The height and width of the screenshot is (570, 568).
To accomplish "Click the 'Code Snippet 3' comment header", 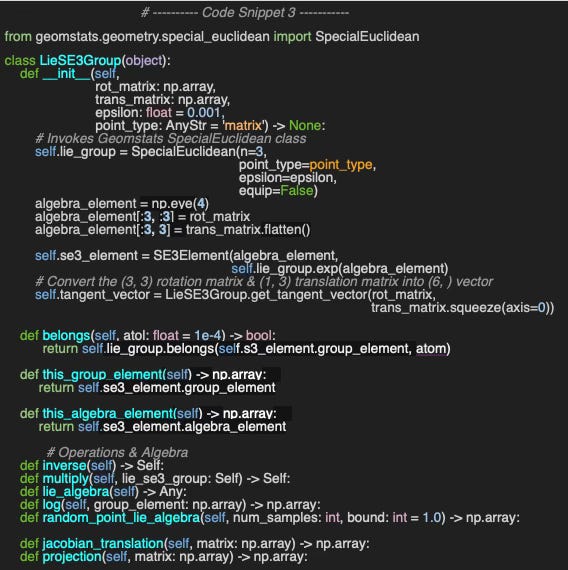I will (245, 13).
